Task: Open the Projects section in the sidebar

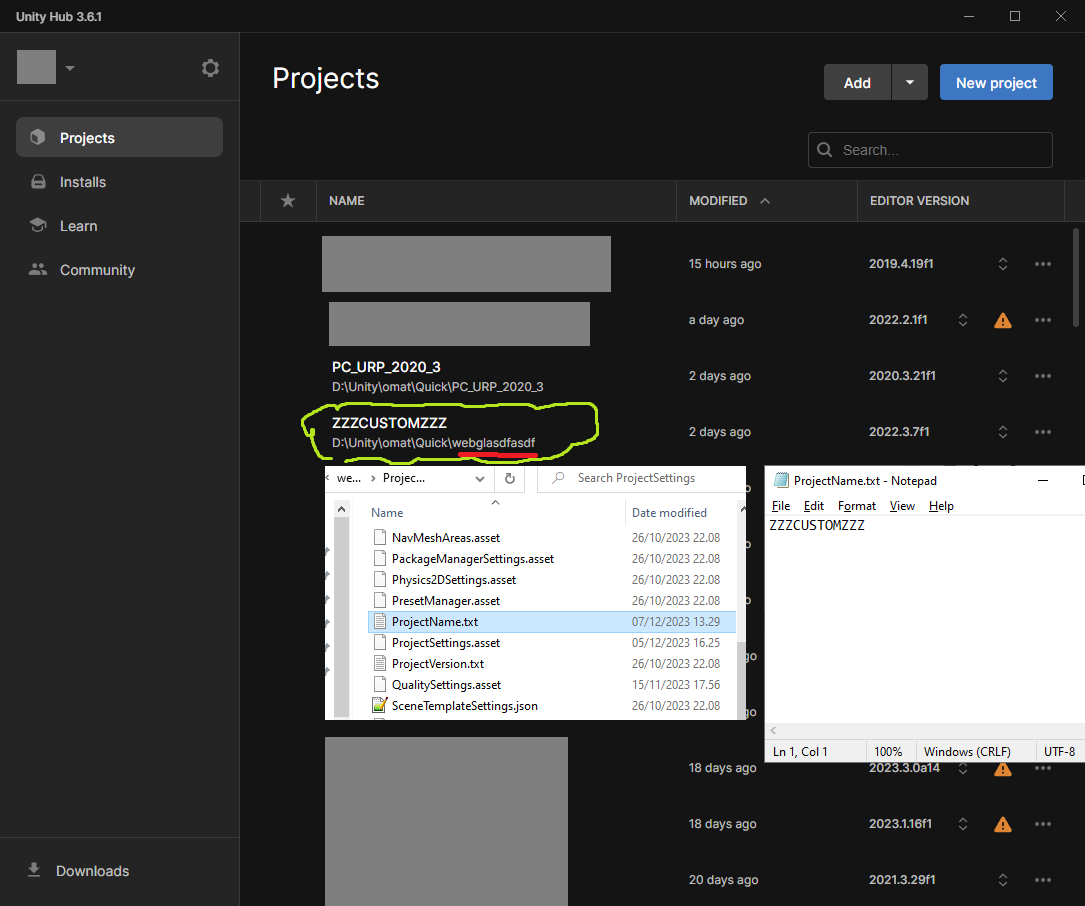Action: point(87,137)
